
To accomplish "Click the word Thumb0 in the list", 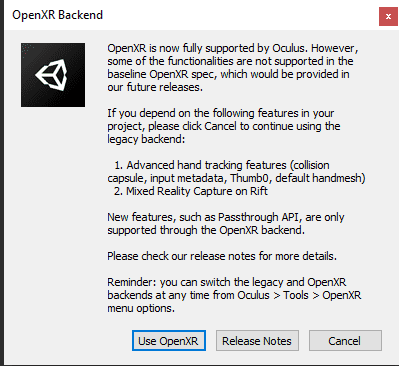I will [249, 178].
